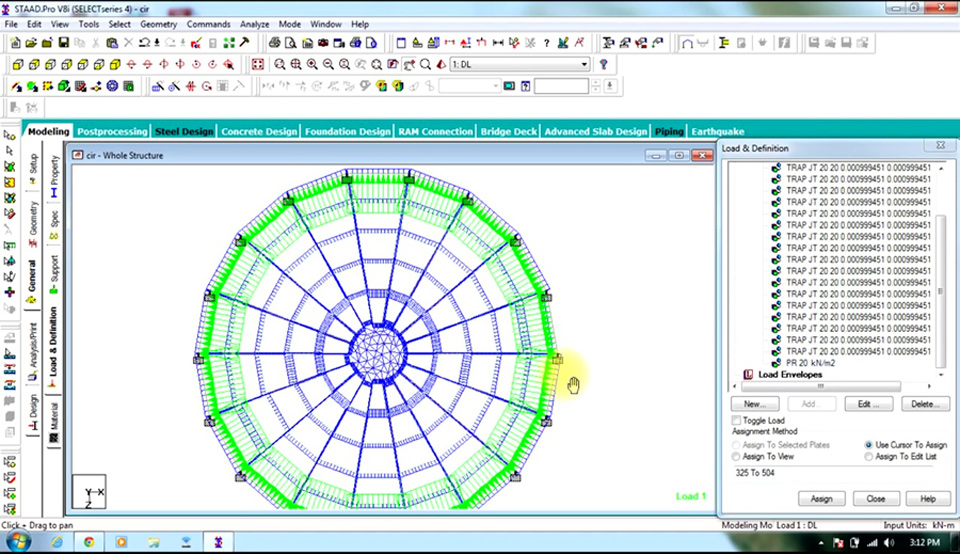Select the Use Cursor To Assign option

click(x=867, y=444)
